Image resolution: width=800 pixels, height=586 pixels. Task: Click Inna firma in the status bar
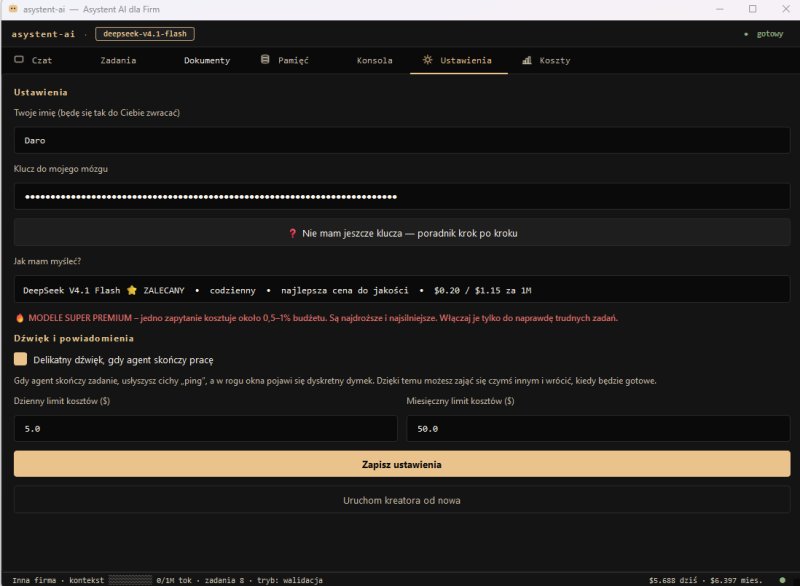34,580
